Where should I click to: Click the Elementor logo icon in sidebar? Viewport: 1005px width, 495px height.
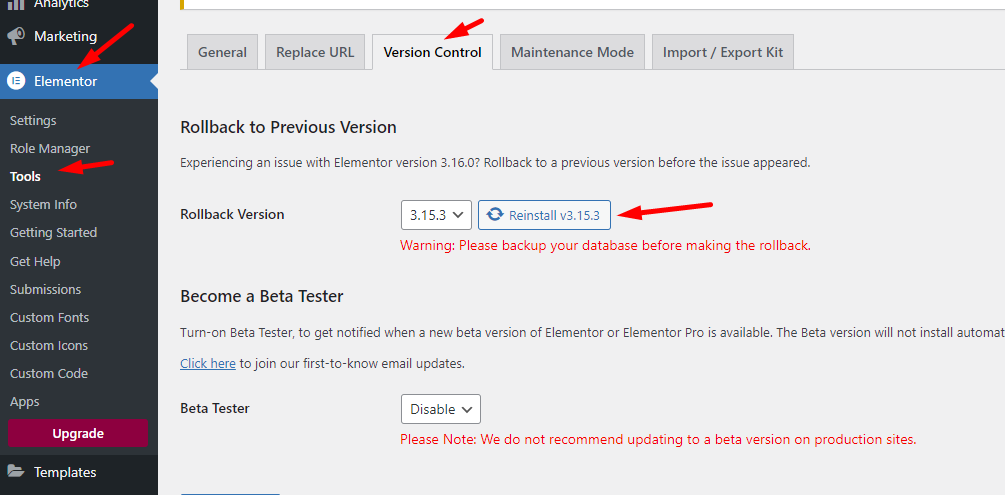[16, 81]
